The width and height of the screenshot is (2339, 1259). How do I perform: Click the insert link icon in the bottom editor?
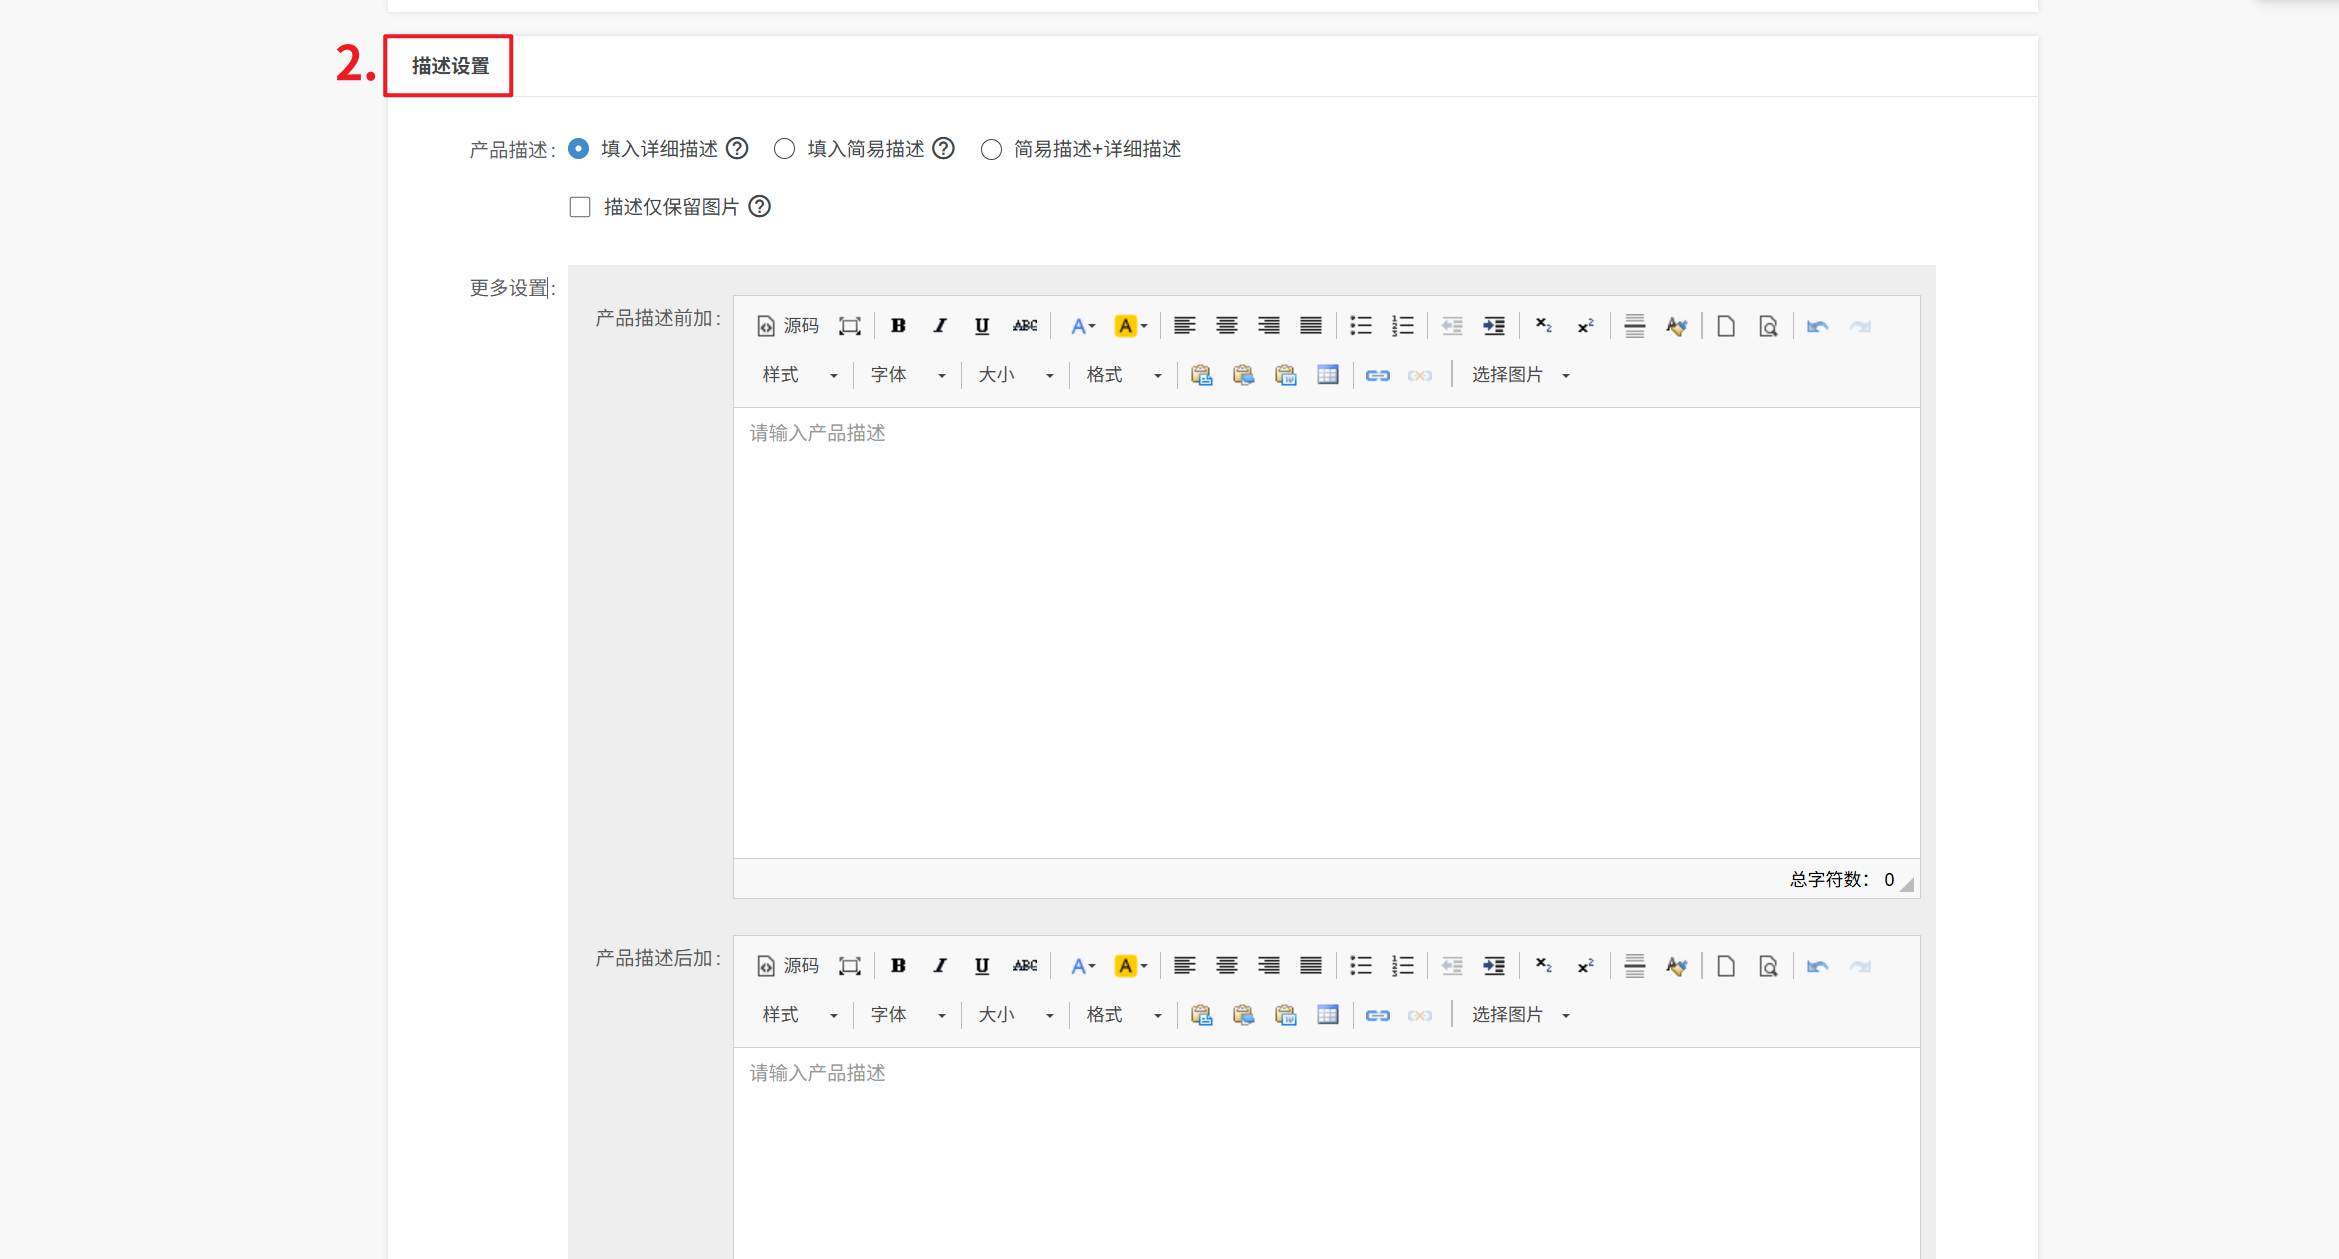[1377, 1015]
